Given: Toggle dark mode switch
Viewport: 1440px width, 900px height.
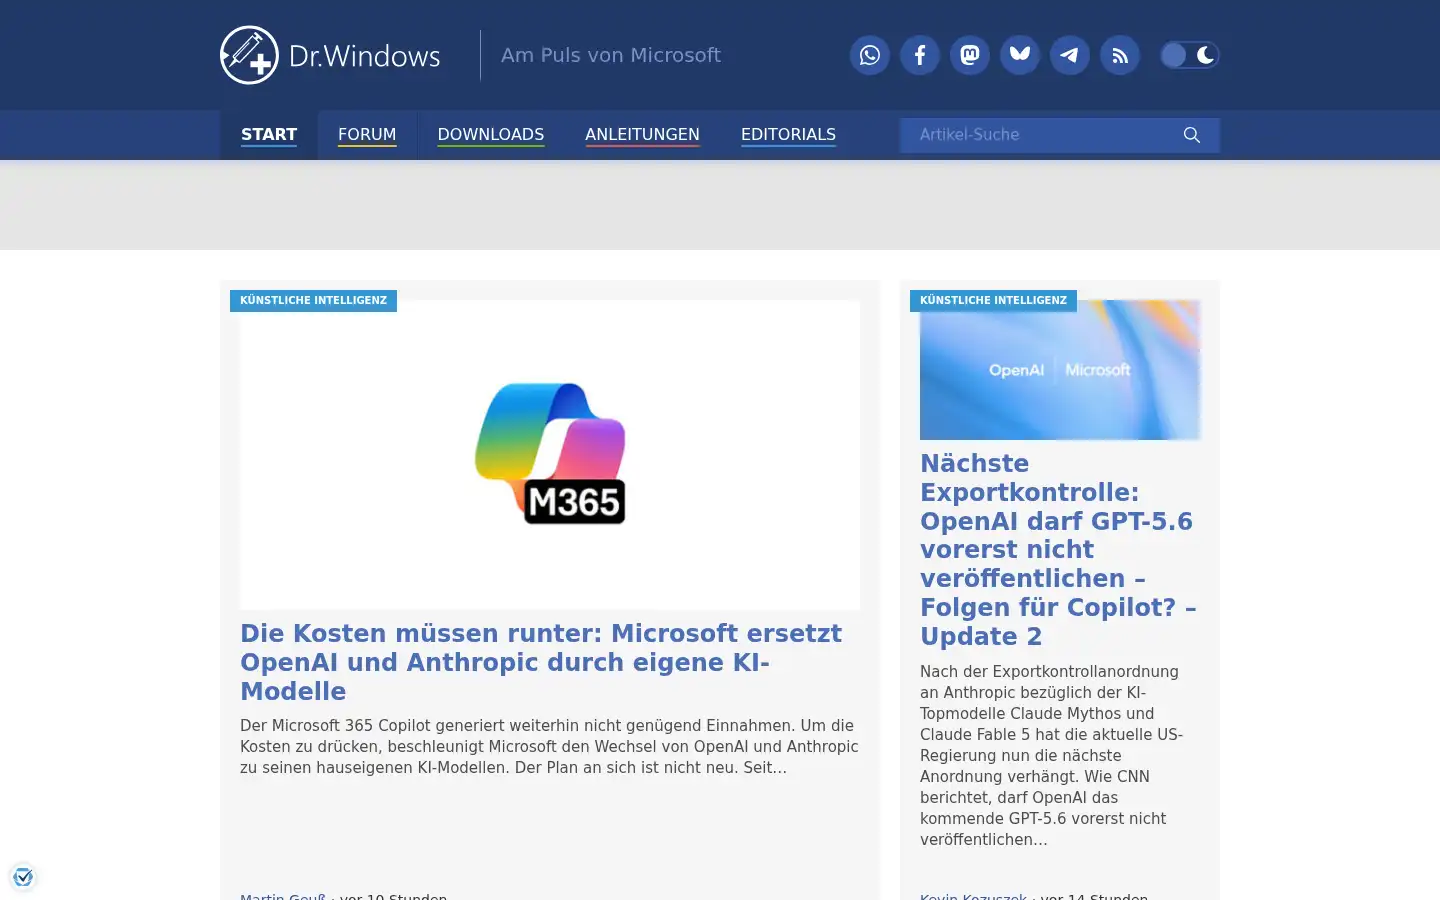Looking at the screenshot, I should pos(1189,55).
